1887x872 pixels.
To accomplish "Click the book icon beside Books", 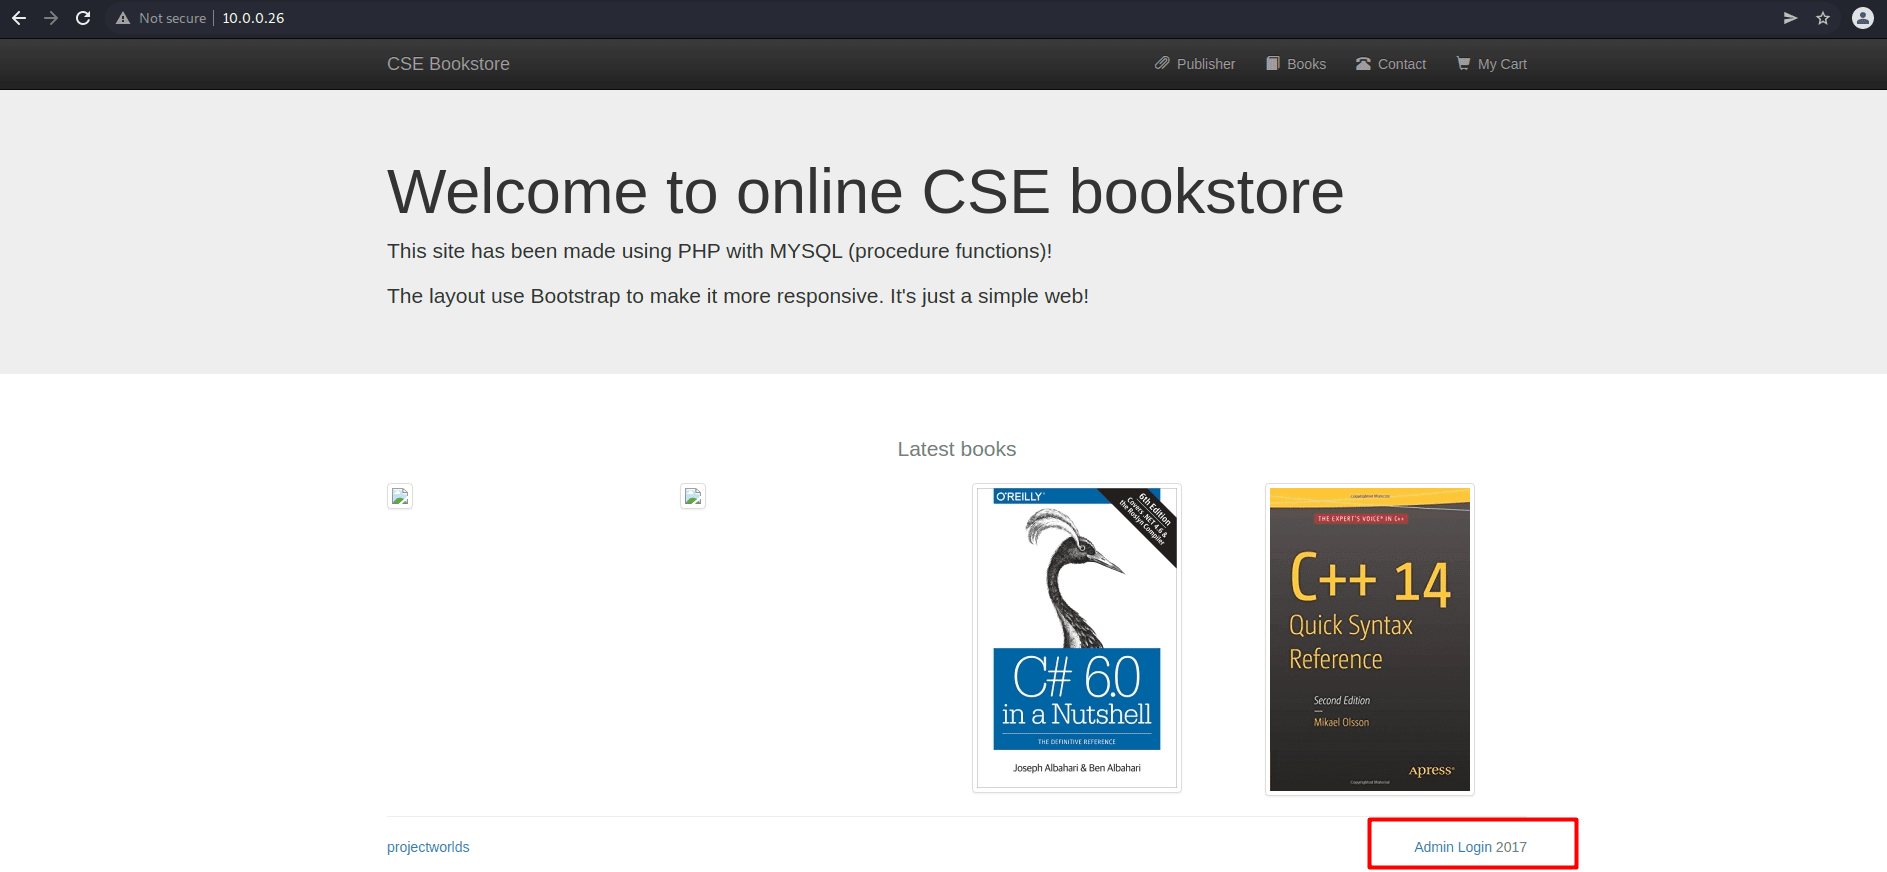I will (1273, 63).
